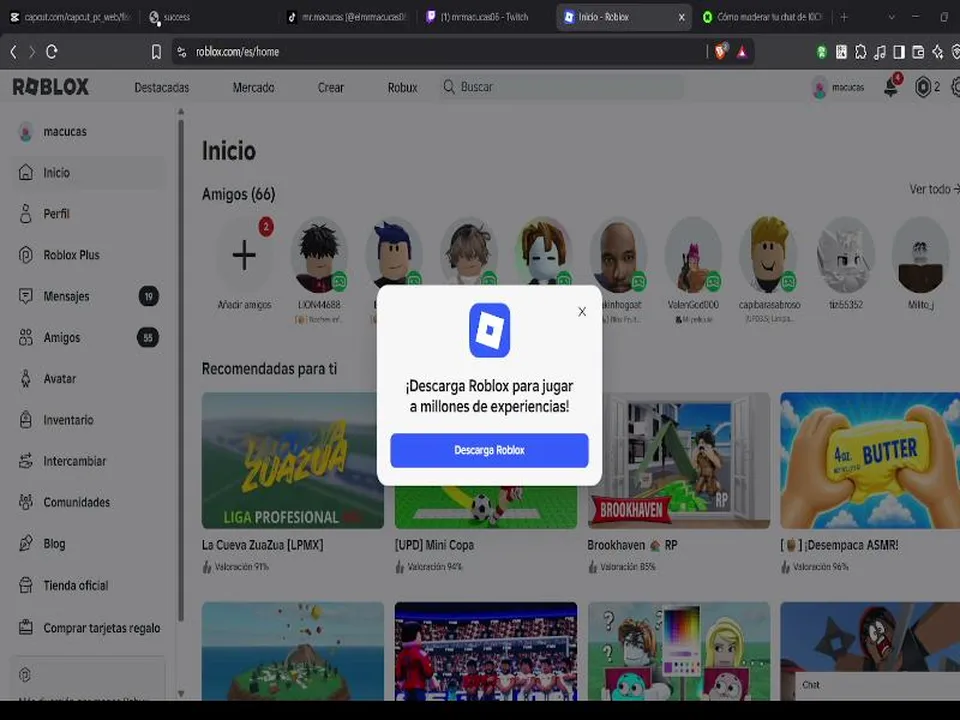Switch to the Twitch browser tab
960x720 pixels.
click(x=484, y=17)
